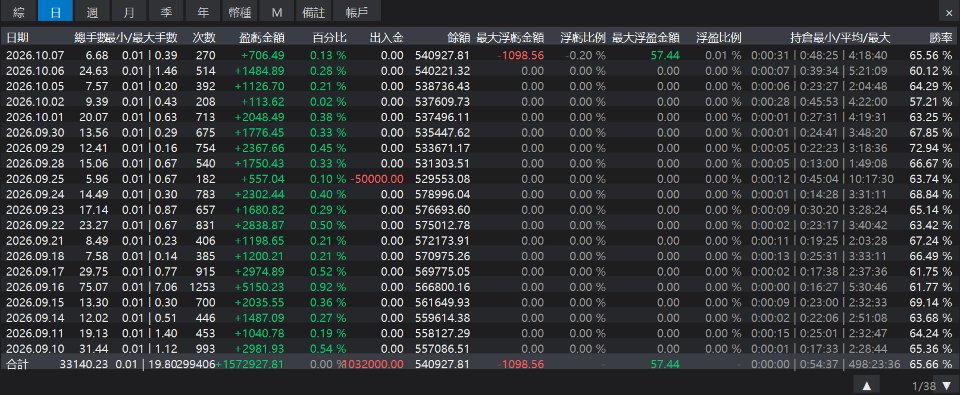This screenshot has height=395, width=960.
Task: Sort by the 勝率 column header
Action: (940, 38)
